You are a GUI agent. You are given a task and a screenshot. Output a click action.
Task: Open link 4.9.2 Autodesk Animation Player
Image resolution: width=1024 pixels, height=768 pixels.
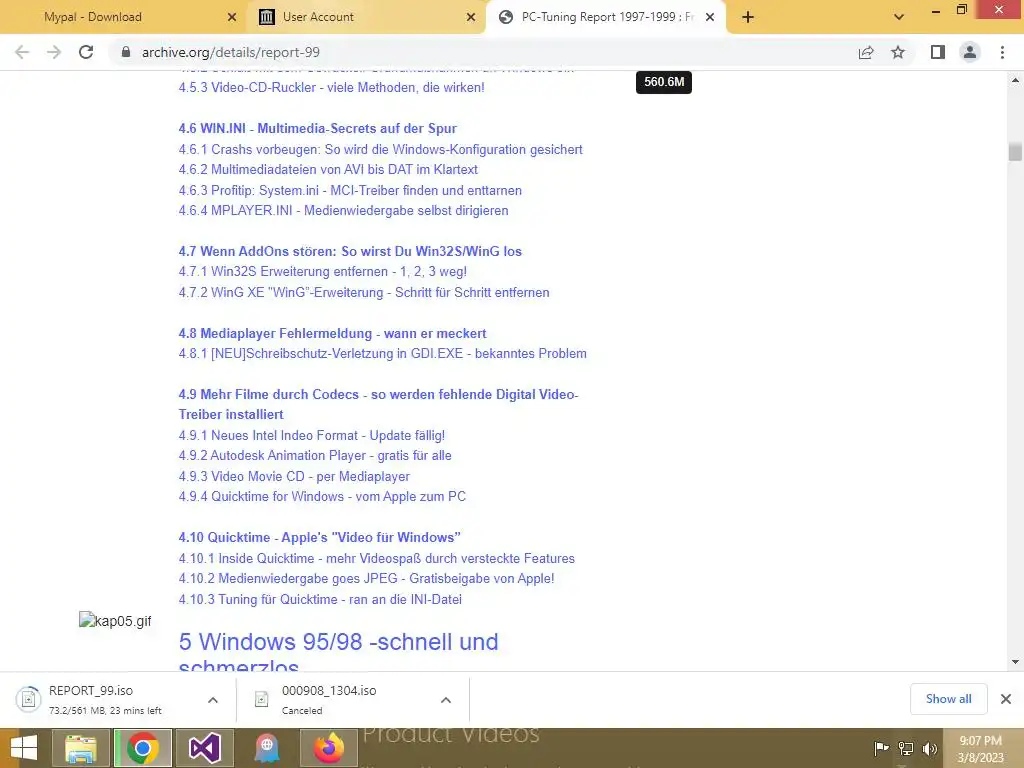point(315,456)
